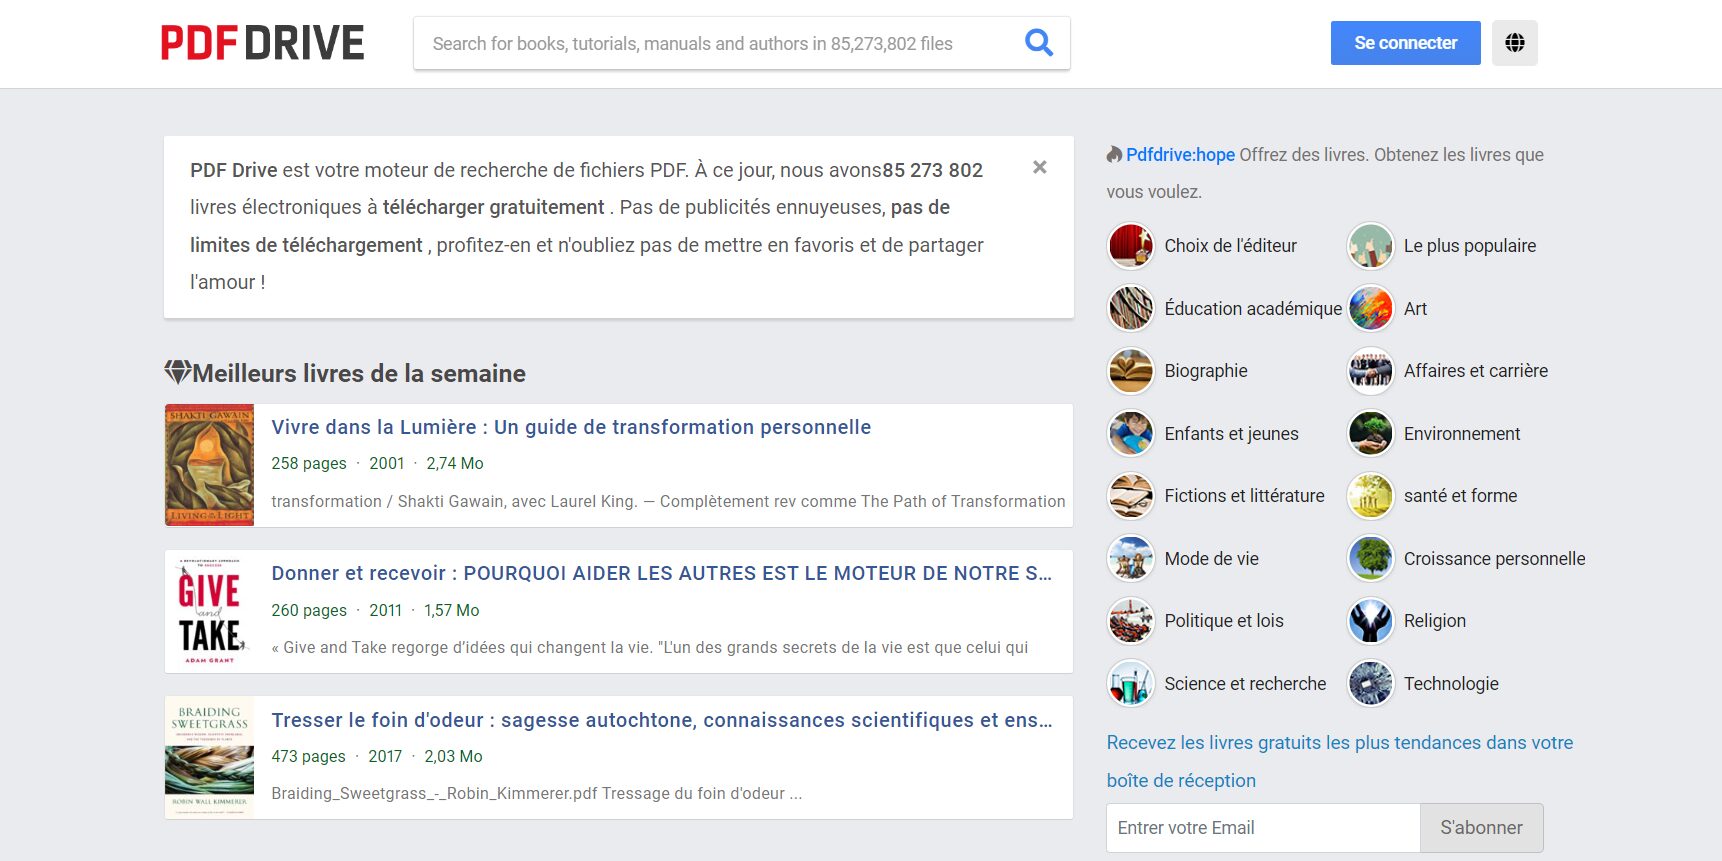The height and width of the screenshot is (861, 1722).
Task: Click the Science et recherche icon
Action: pyautogui.click(x=1131, y=684)
